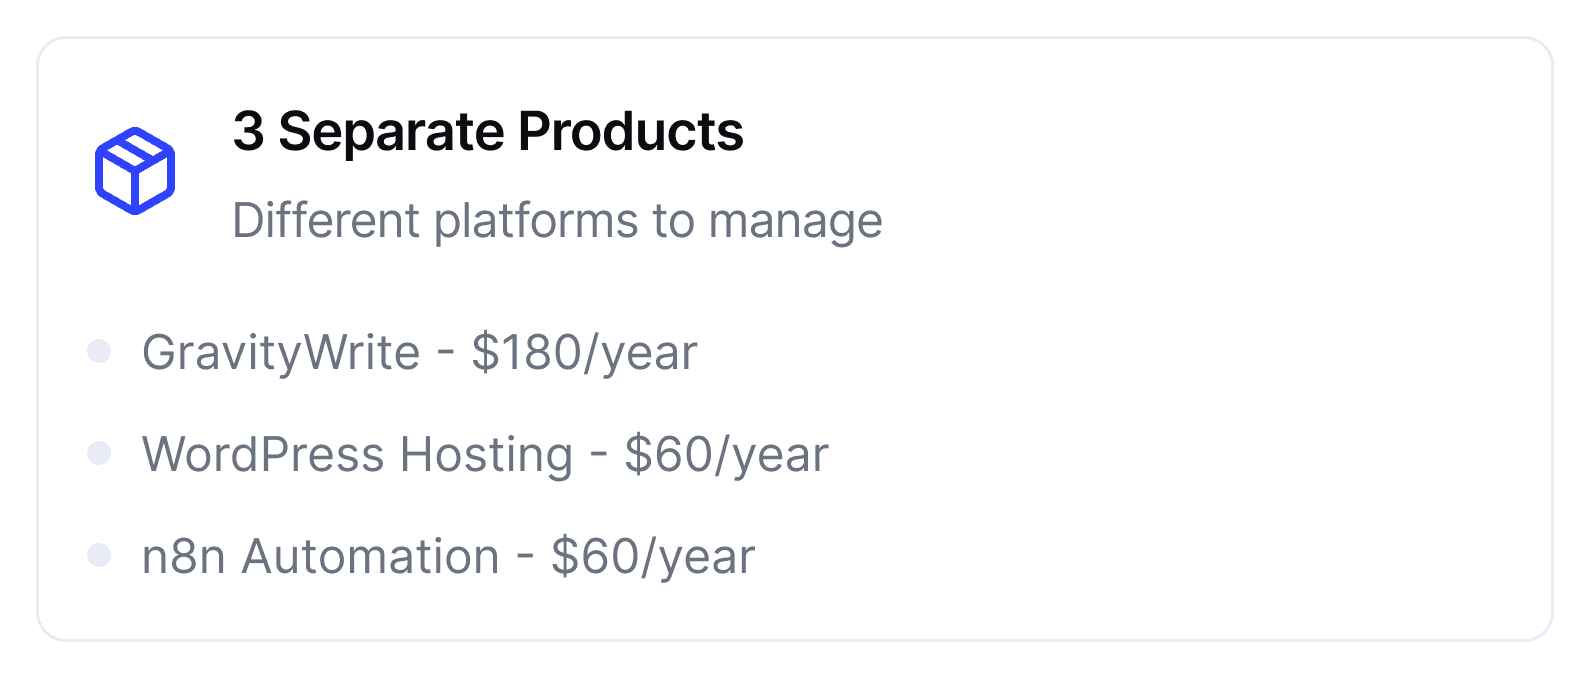Click the bullet dot beside GravityWrite
This screenshot has height=678, width=1590.
(x=99, y=351)
